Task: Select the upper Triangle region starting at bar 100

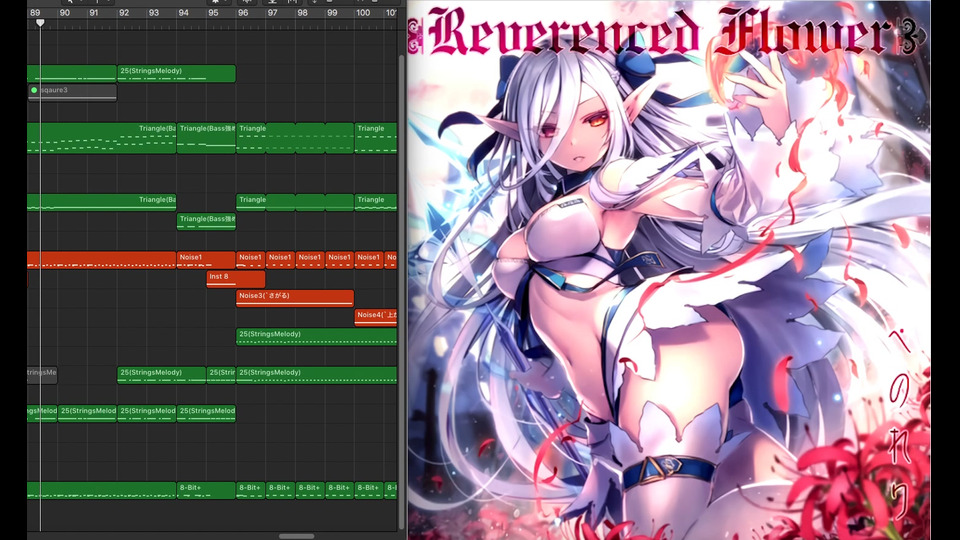Action: click(x=376, y=138)
